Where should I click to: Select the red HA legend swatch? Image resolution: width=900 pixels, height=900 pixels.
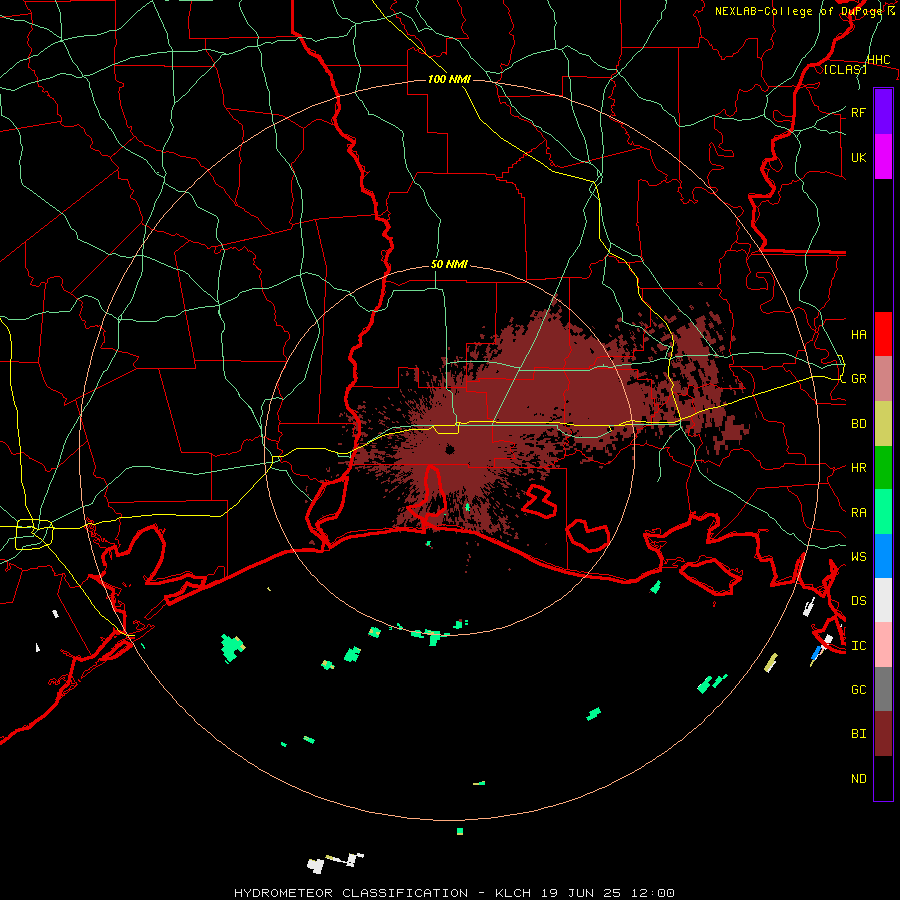point(883,334)
